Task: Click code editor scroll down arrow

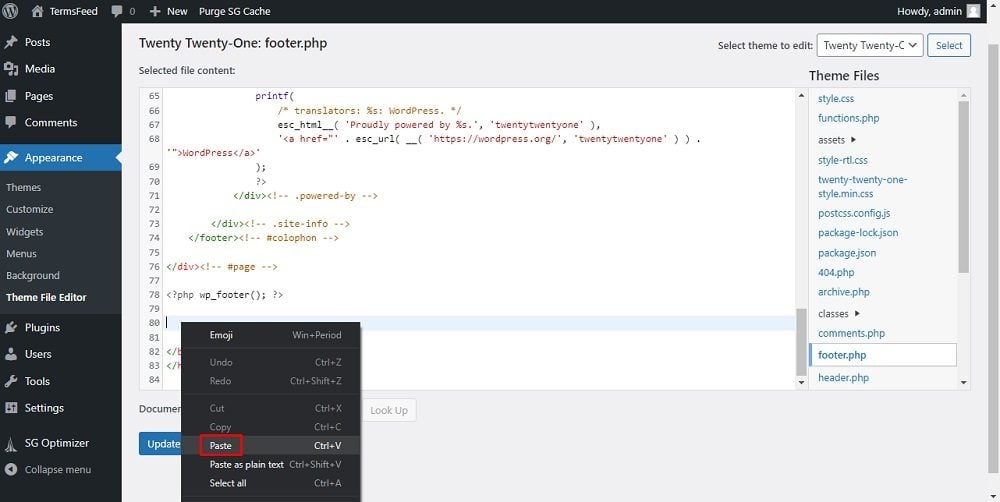Action: 802,382
